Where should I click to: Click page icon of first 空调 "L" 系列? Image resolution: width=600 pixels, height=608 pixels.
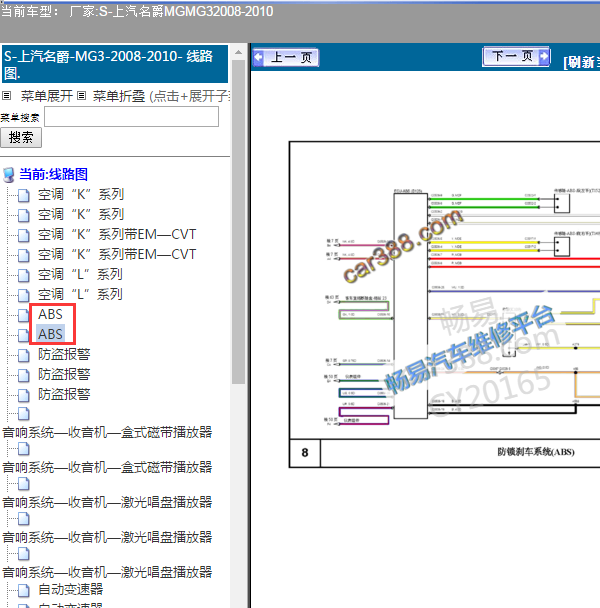[x=24, y=276]
